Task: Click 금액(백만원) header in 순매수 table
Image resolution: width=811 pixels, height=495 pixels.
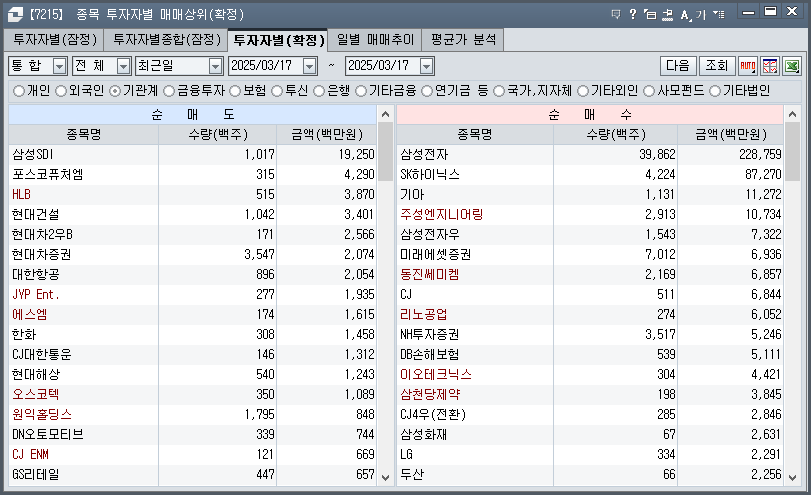Action: click(731, 134)
